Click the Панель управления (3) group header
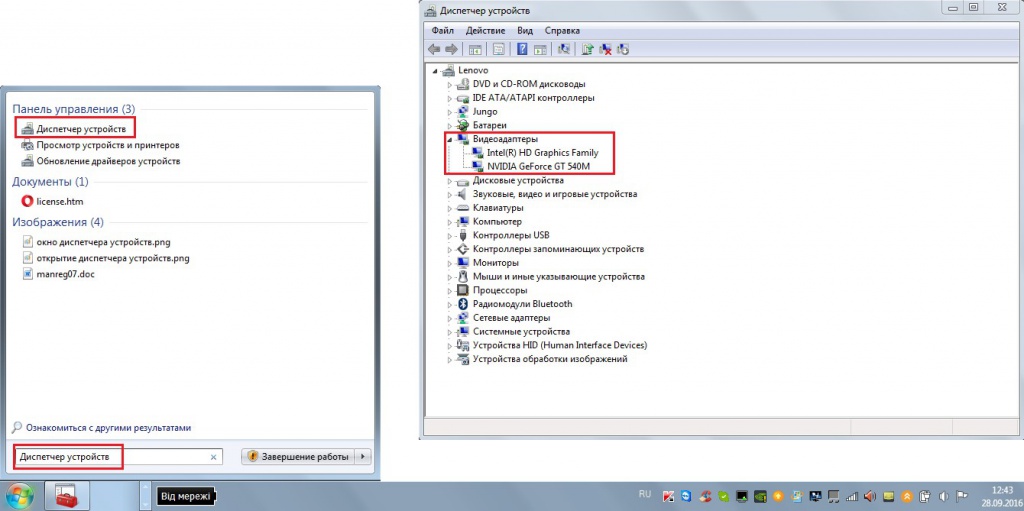Image resolution: width=1024 pixels, height=511 pixels. pos(74,109)
